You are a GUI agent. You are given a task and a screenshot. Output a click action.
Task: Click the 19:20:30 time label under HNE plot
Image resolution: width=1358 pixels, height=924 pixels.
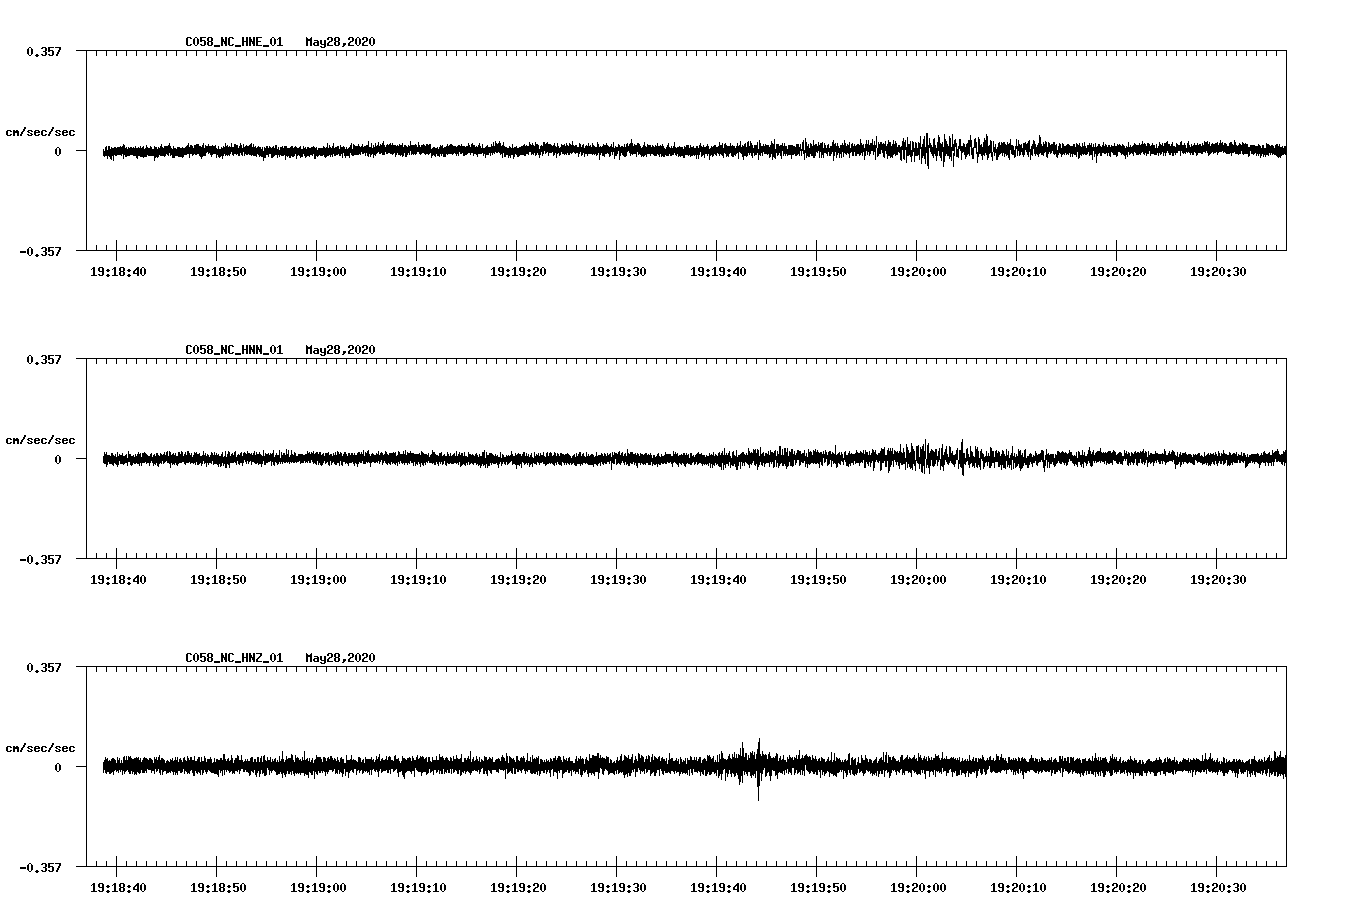pos(1218,272)
